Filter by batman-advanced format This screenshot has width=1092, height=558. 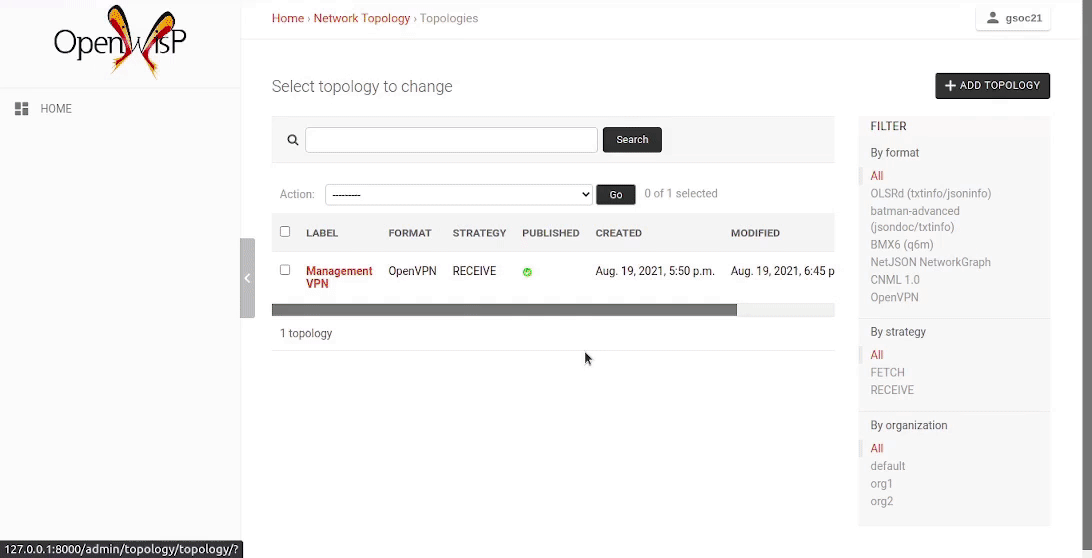click(914, 219)
